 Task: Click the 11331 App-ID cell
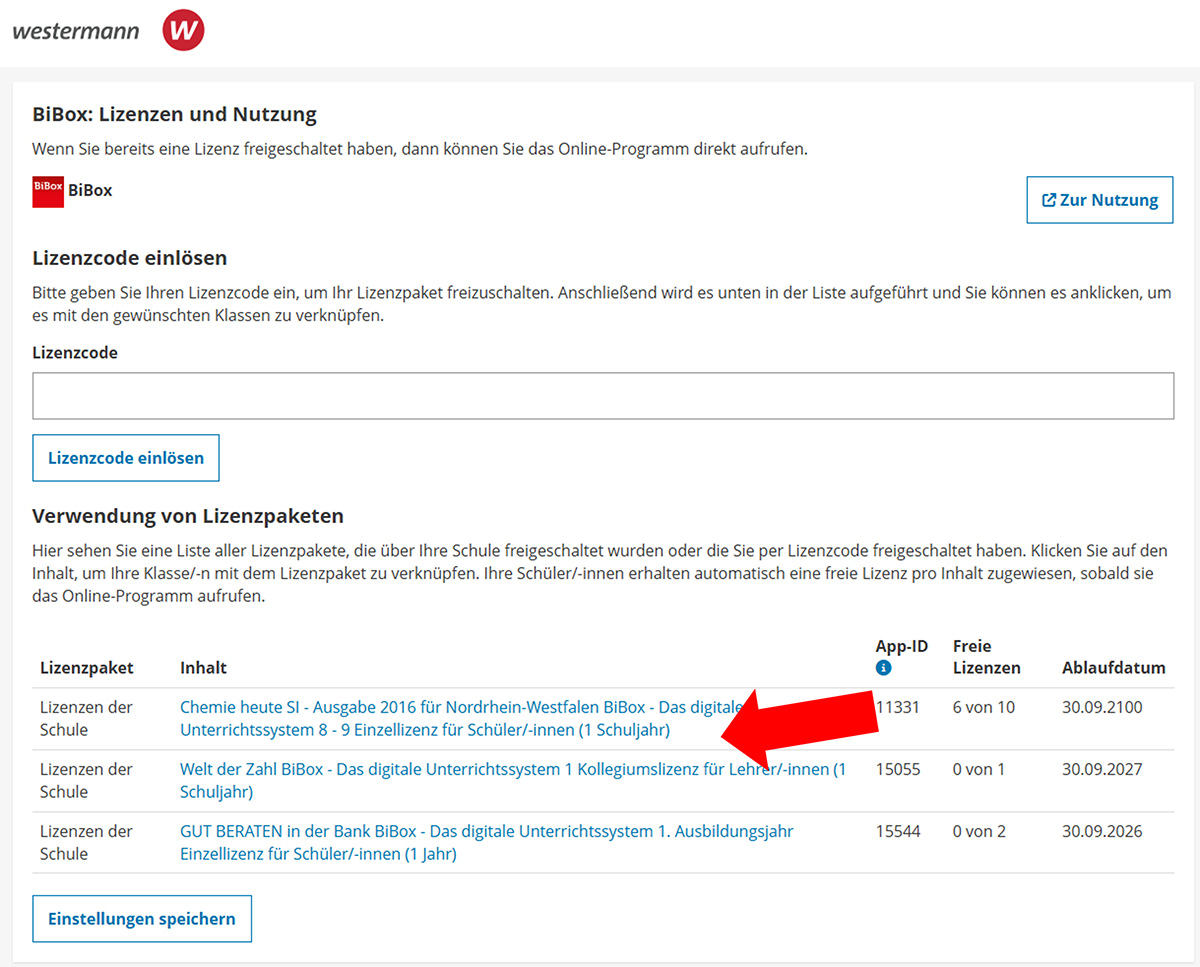pyautogui.click(x=898, y=707)
